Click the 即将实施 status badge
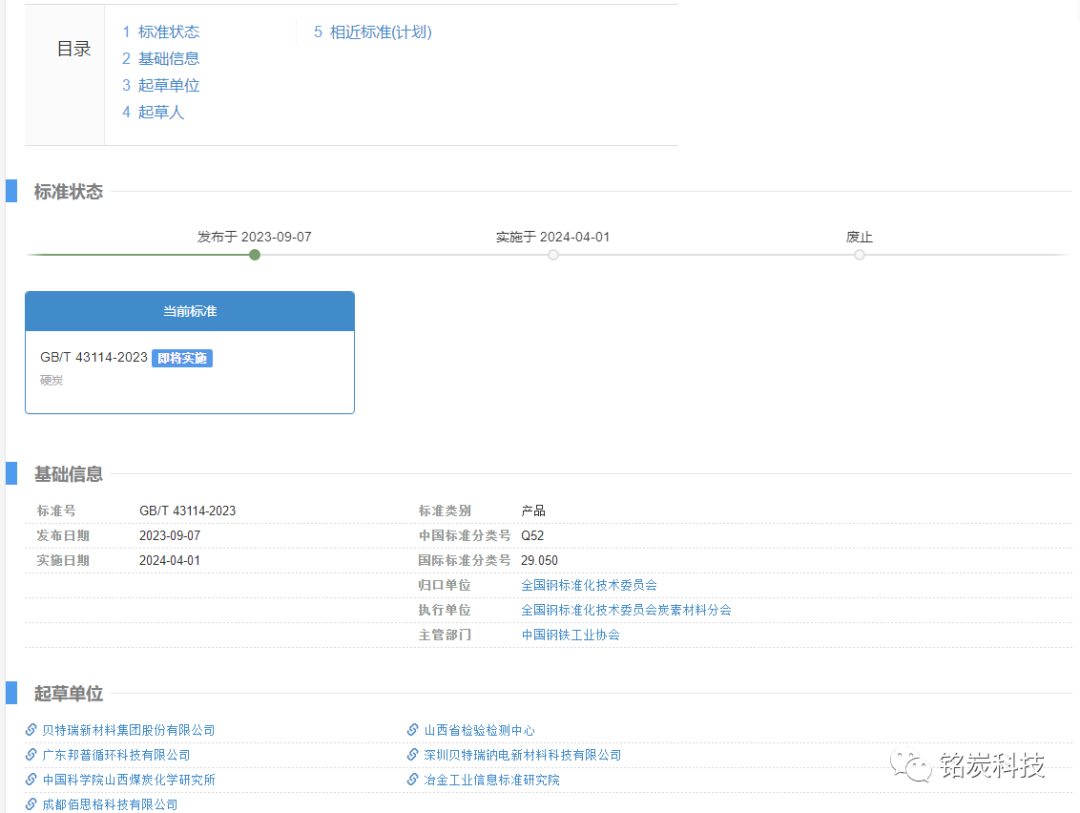The width and height of the screenshot is (1080, 813). (x=182, y=358)
